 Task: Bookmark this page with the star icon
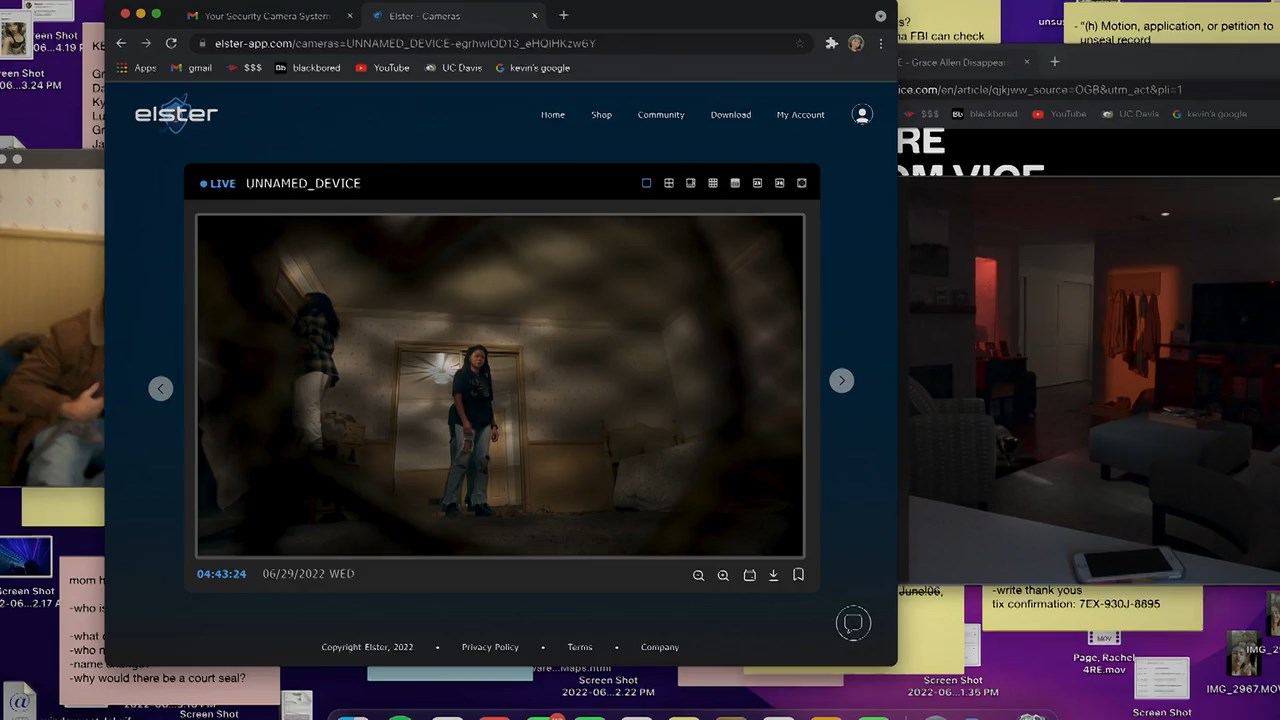coord(799,44)
